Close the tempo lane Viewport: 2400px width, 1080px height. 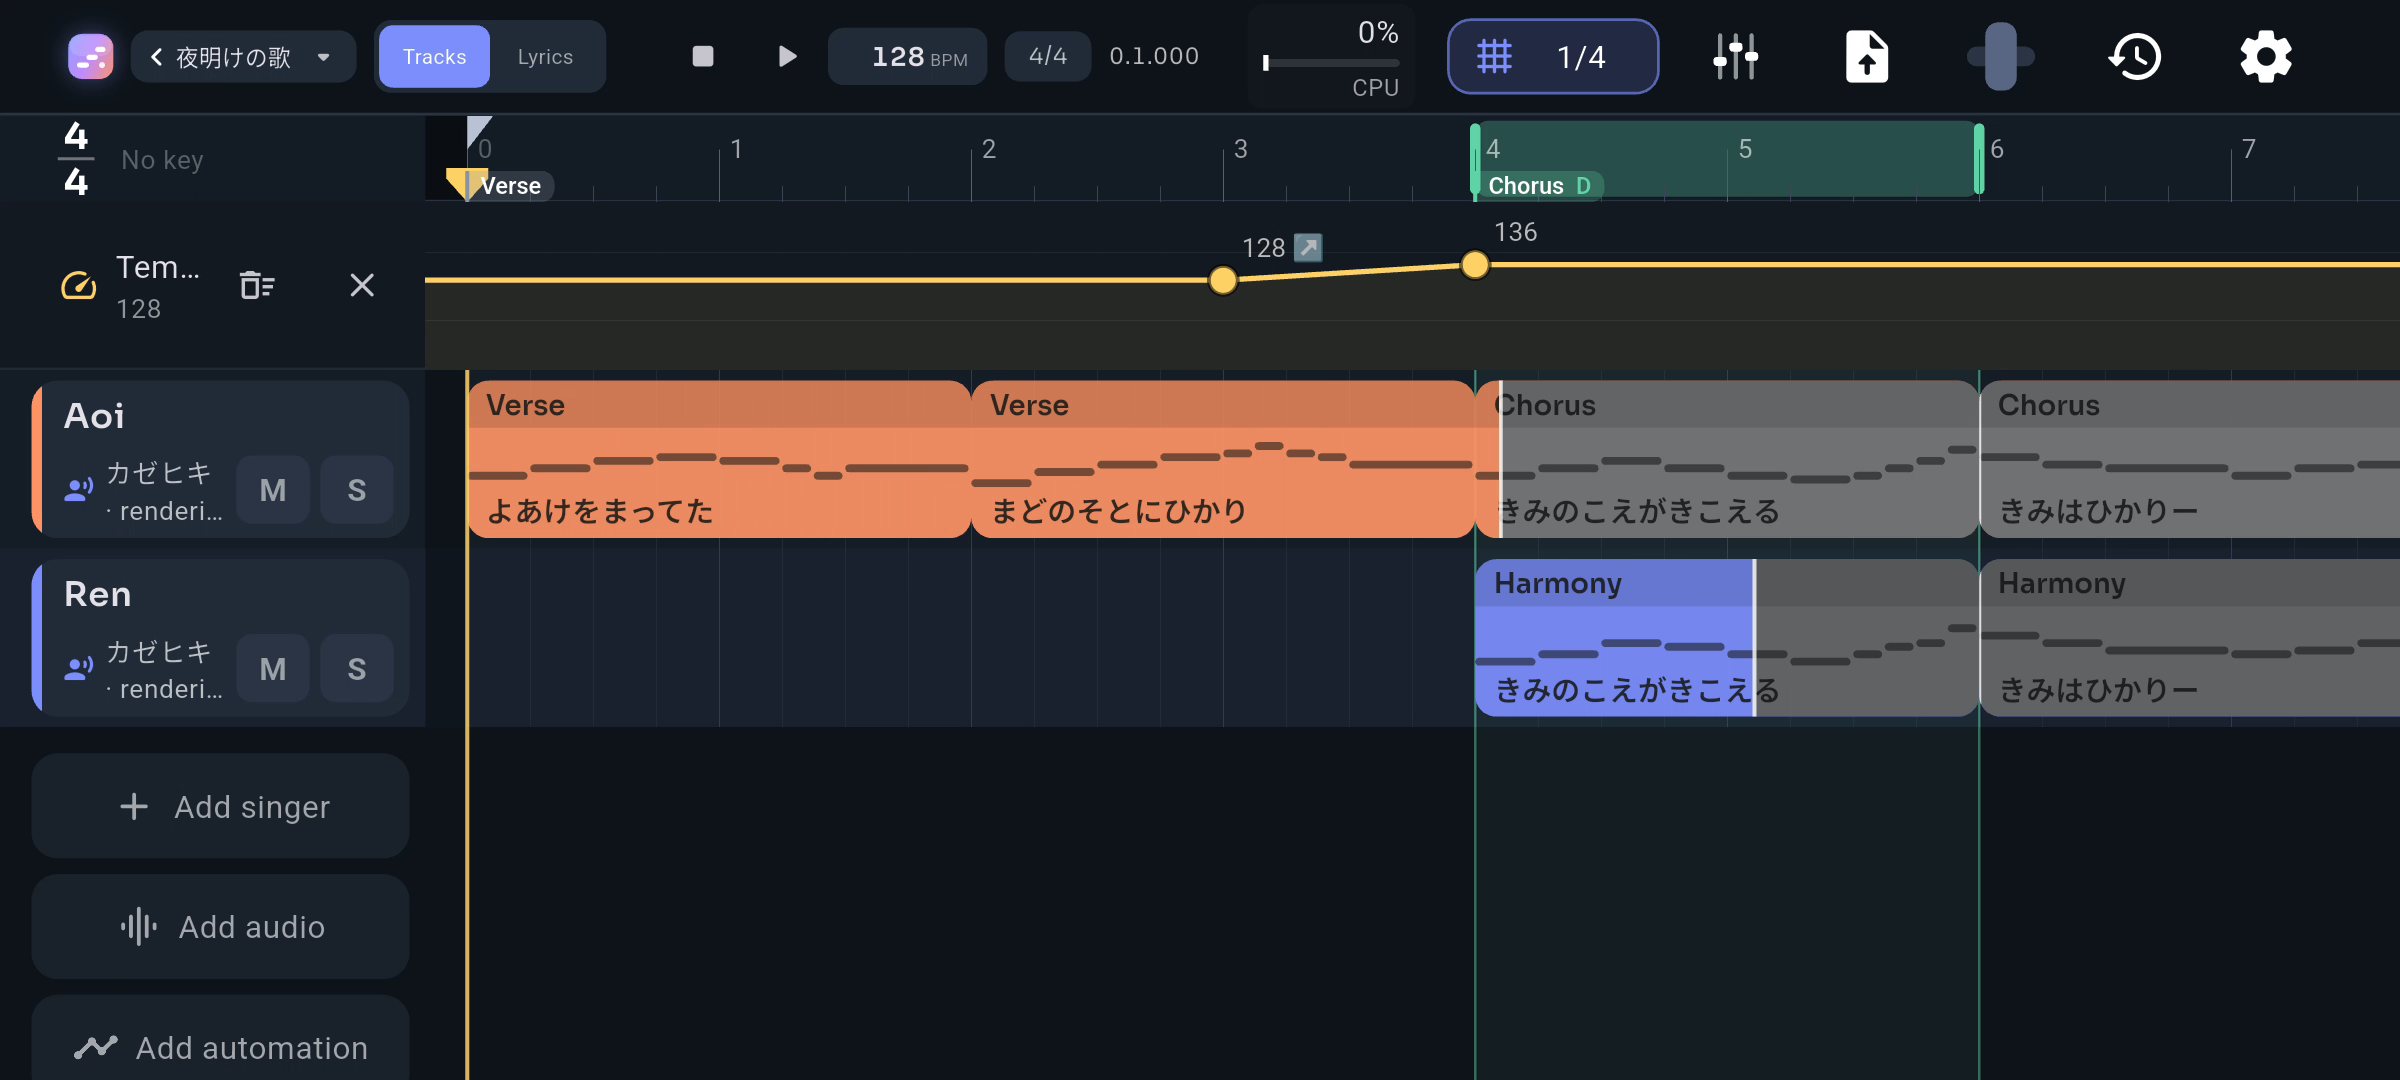362,286
